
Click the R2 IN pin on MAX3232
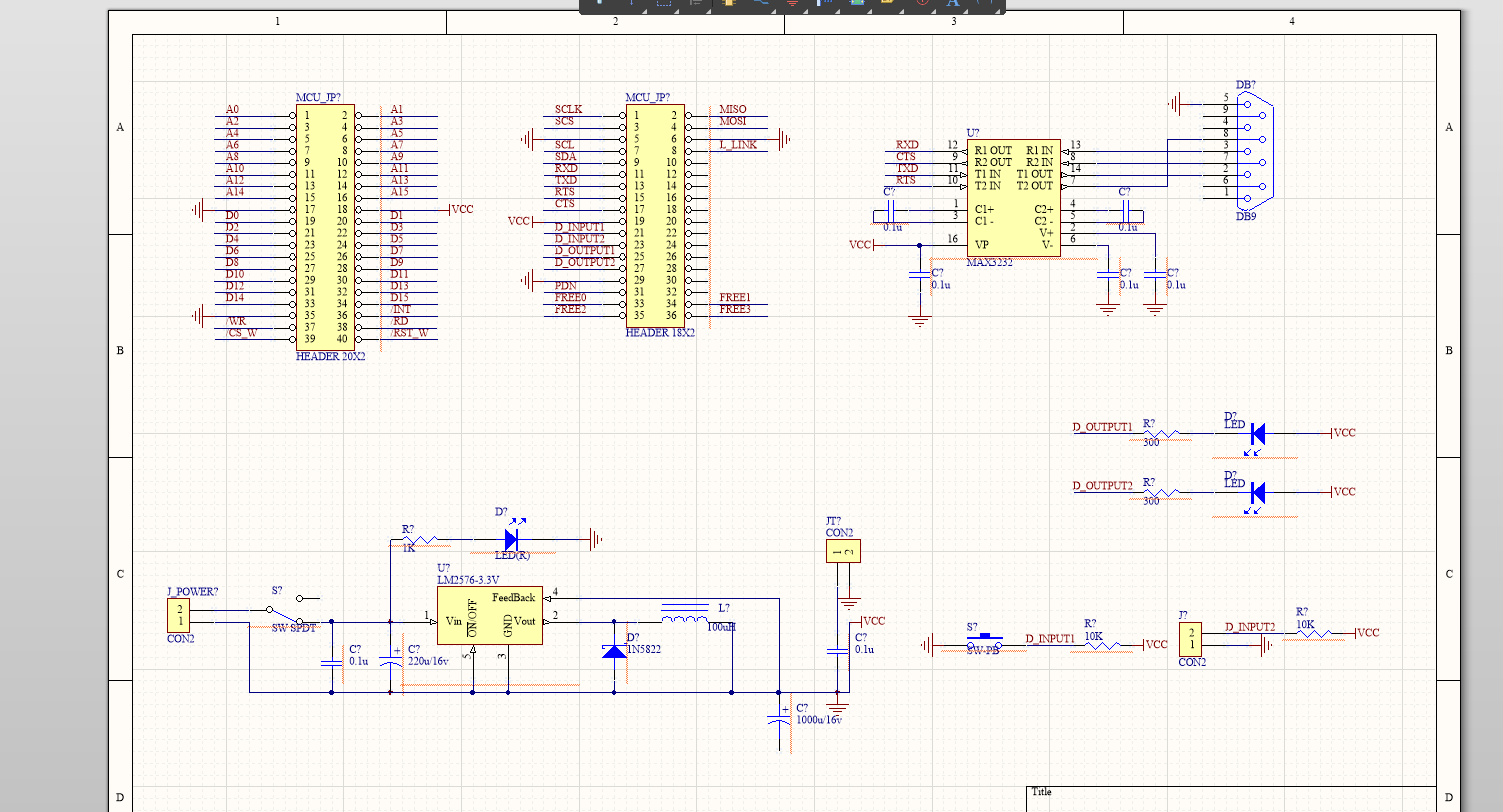[1040, 162]
